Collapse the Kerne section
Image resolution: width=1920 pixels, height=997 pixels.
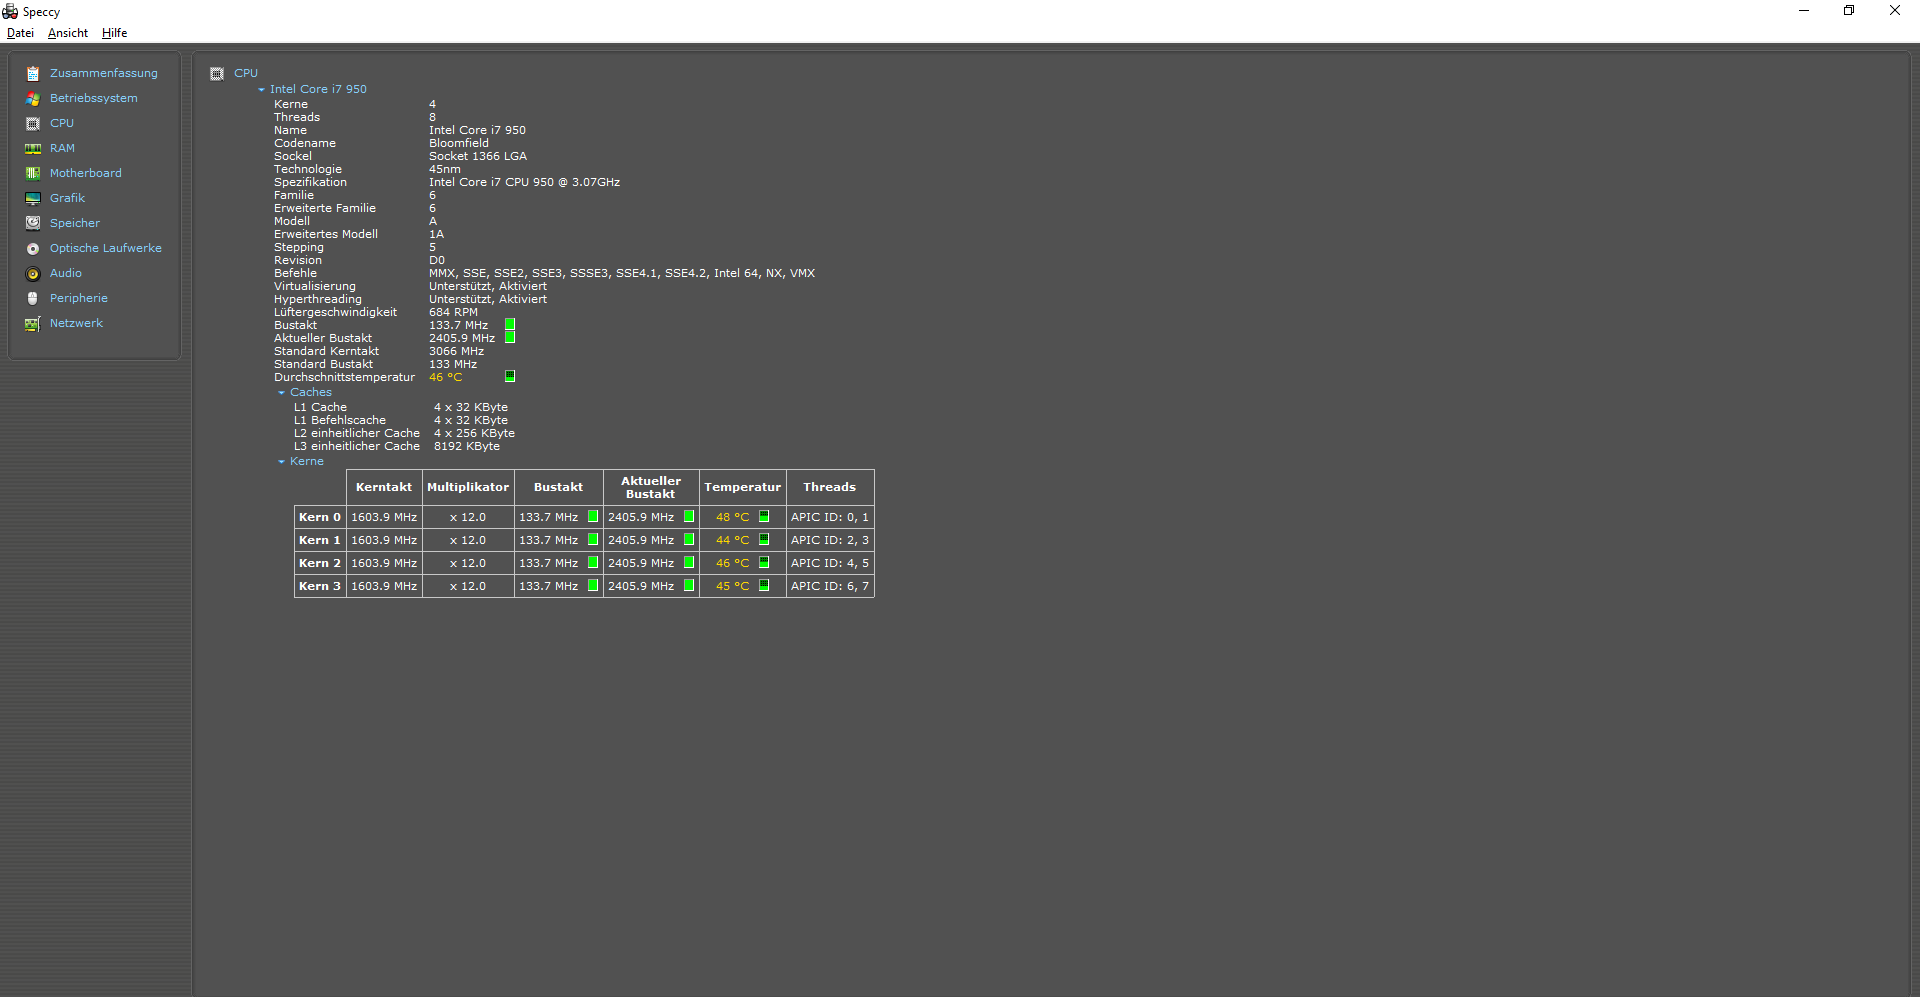tap(282, 462)
